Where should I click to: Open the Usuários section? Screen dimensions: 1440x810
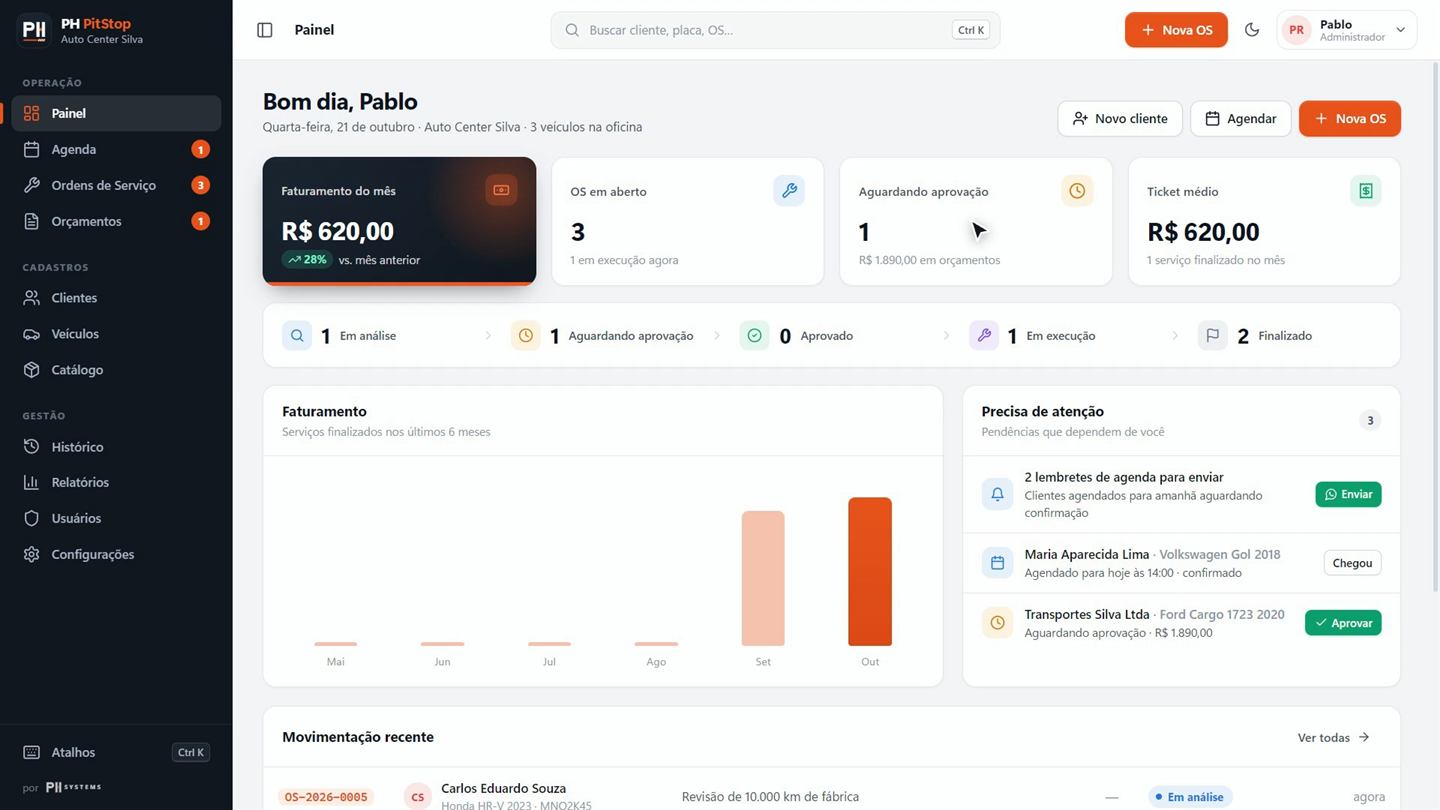pyautogui.click(x=116, y=518)
